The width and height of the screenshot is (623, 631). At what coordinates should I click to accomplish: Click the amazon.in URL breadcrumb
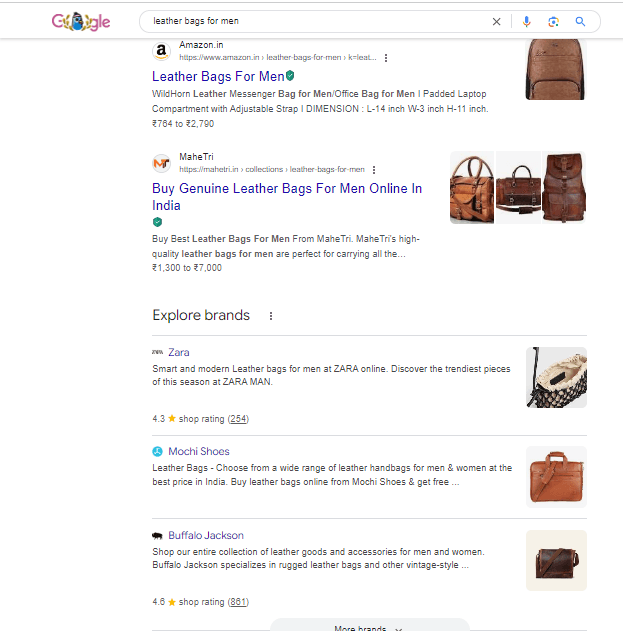(x=278, y=58)
